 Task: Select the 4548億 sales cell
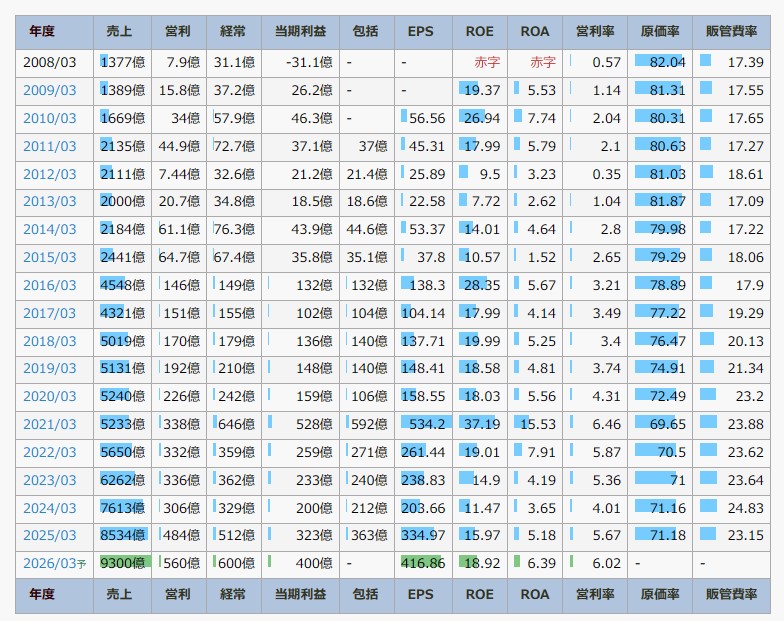pos(122,286)
